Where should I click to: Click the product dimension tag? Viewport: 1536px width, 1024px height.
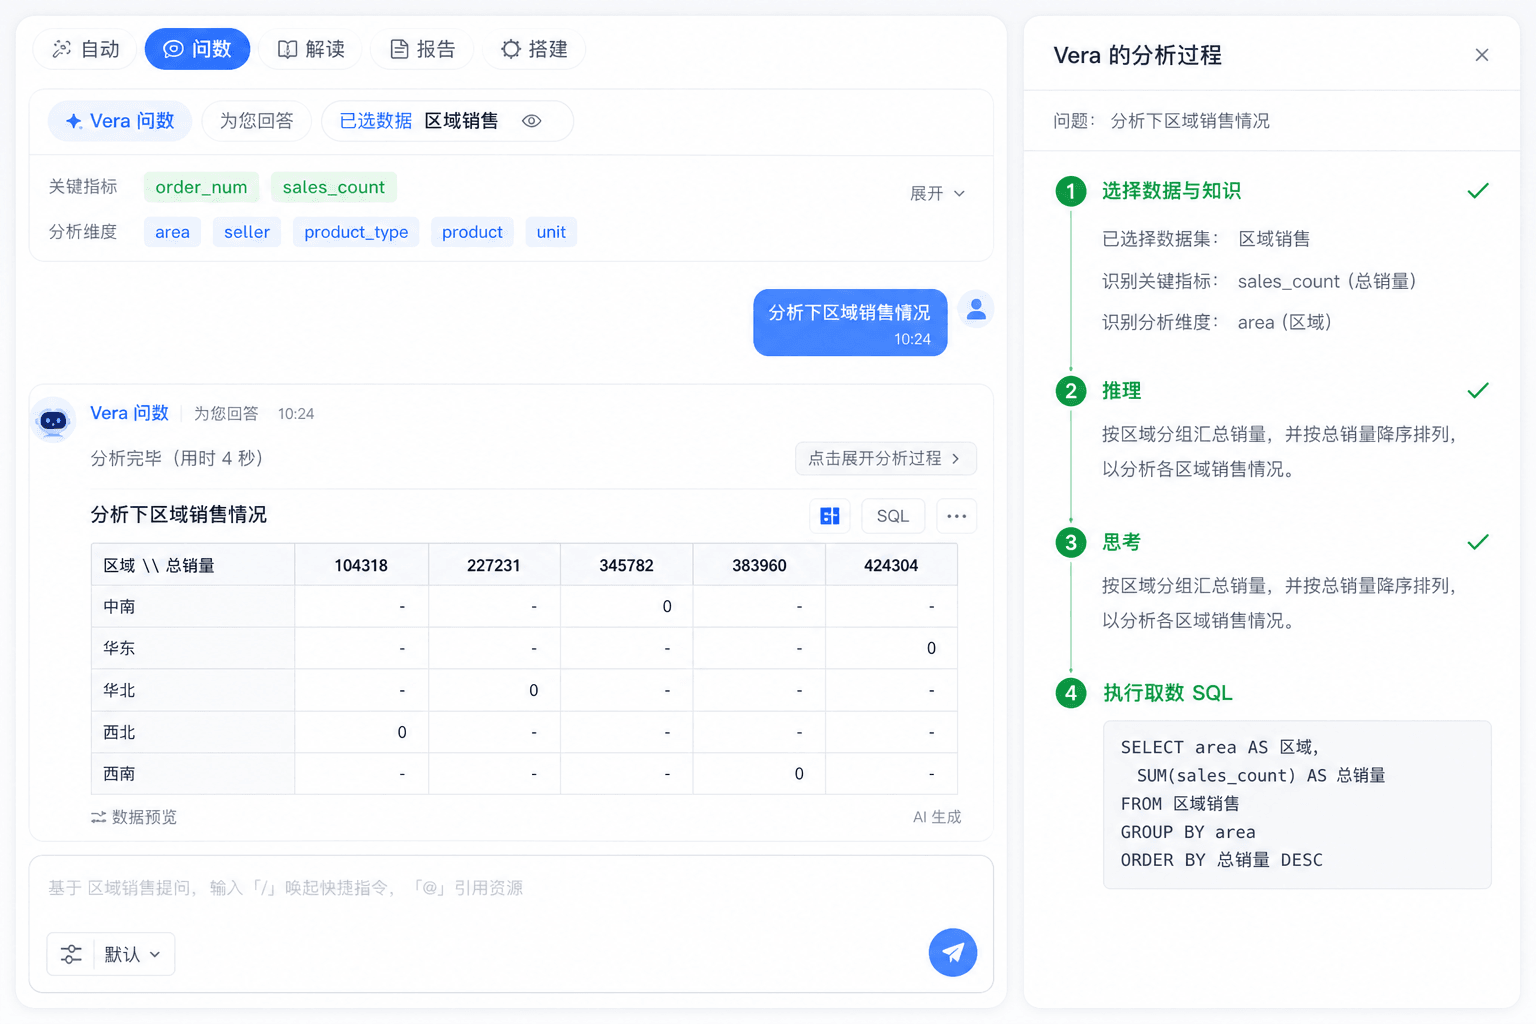(472, 232)
